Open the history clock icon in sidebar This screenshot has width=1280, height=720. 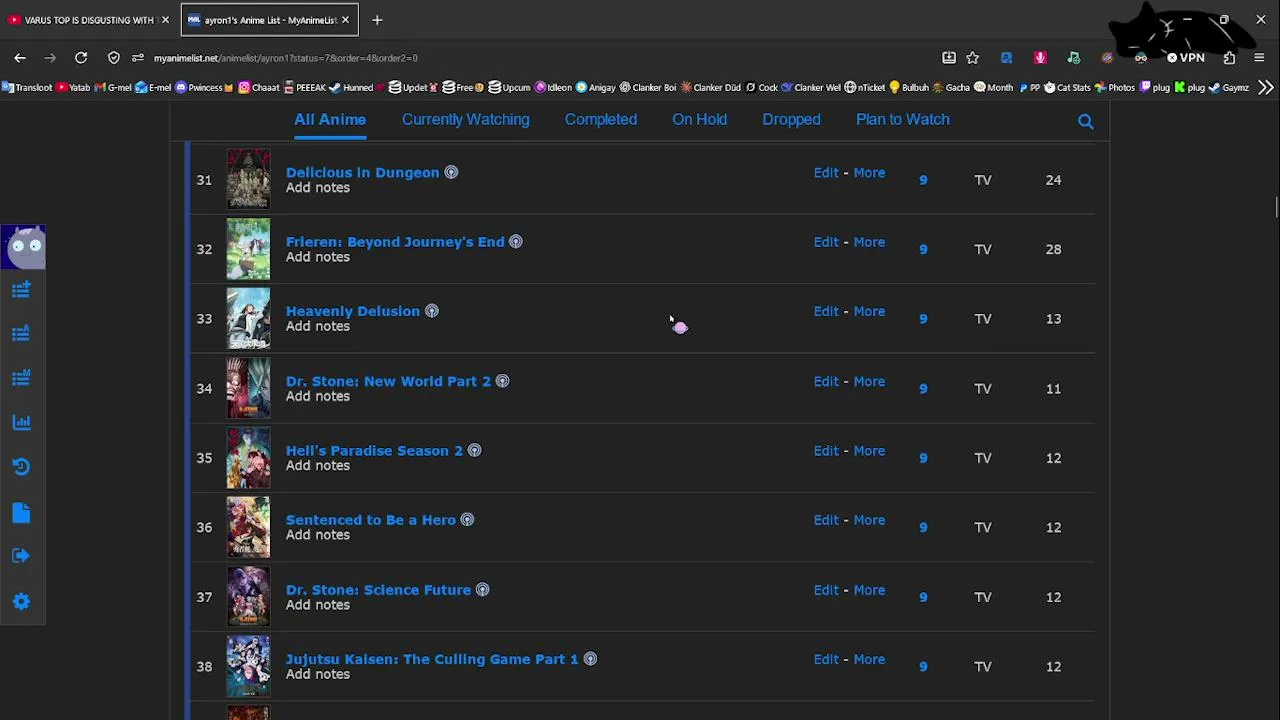click(x=21, y=467)
